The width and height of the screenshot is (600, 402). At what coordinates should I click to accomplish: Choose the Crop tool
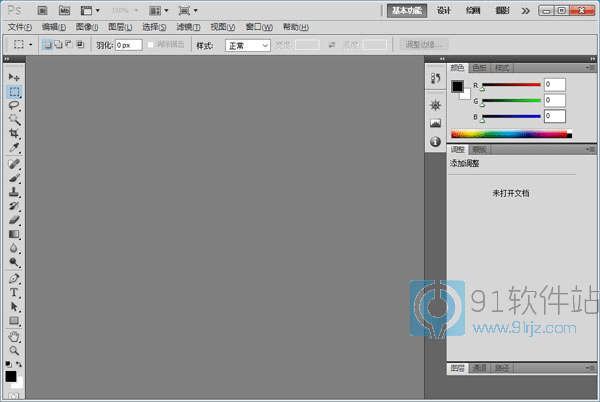tap(14, 133)
